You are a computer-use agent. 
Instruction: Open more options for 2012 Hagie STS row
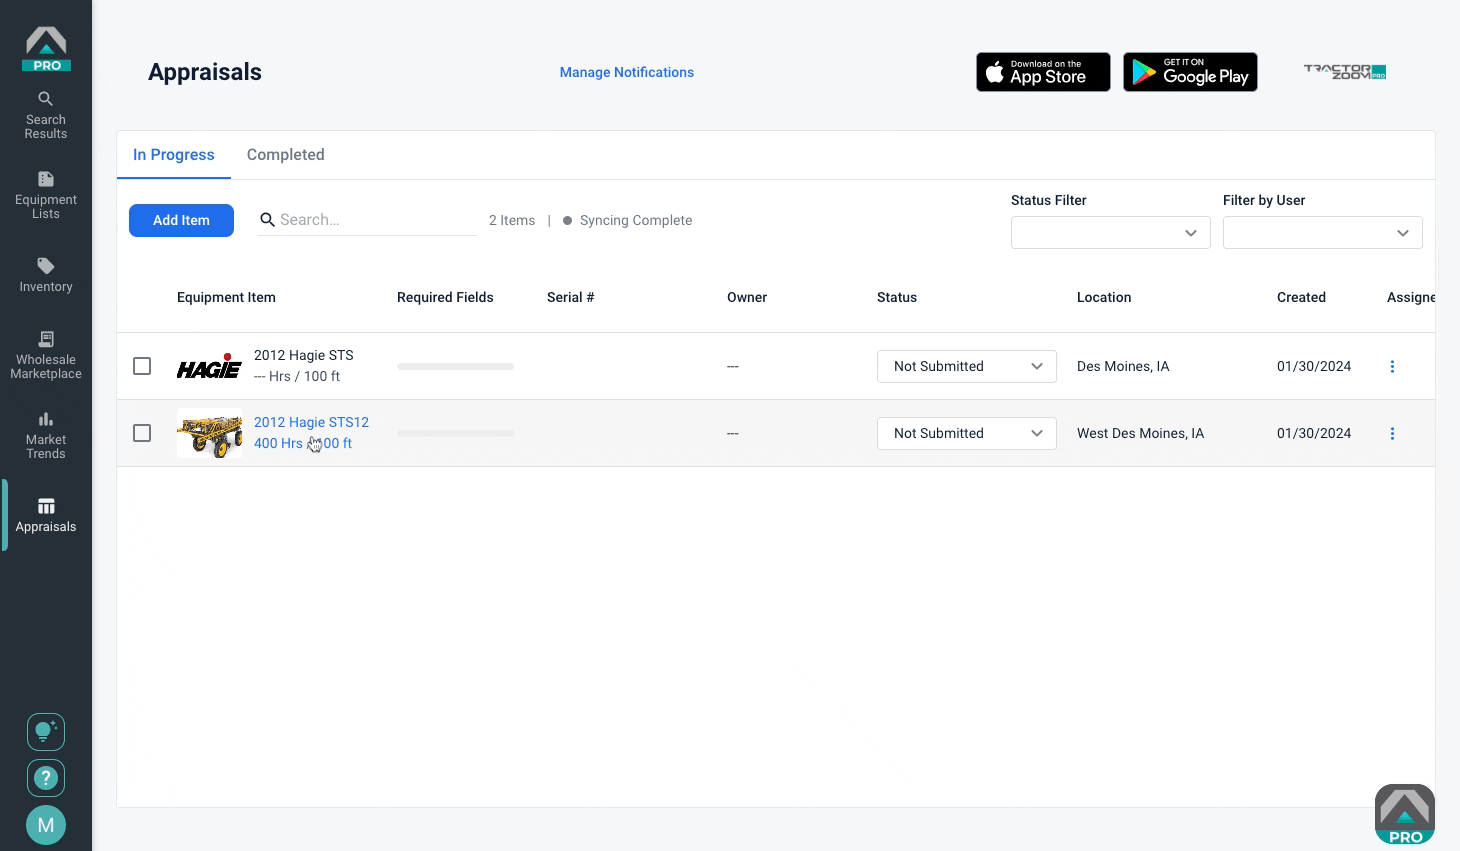pos(1392,367)
